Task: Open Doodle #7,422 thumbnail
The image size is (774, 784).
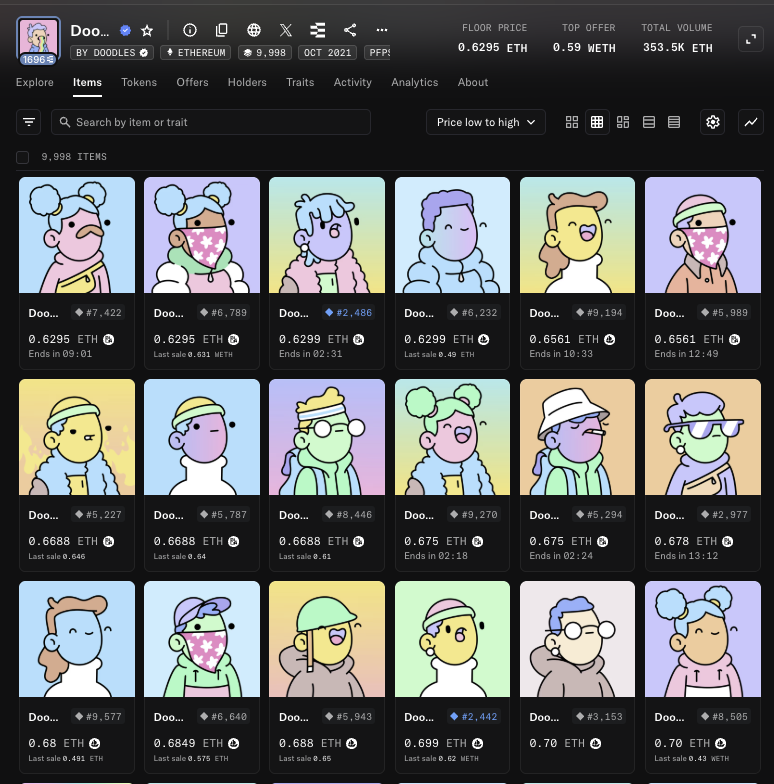Action: click(x=77, y=235)
